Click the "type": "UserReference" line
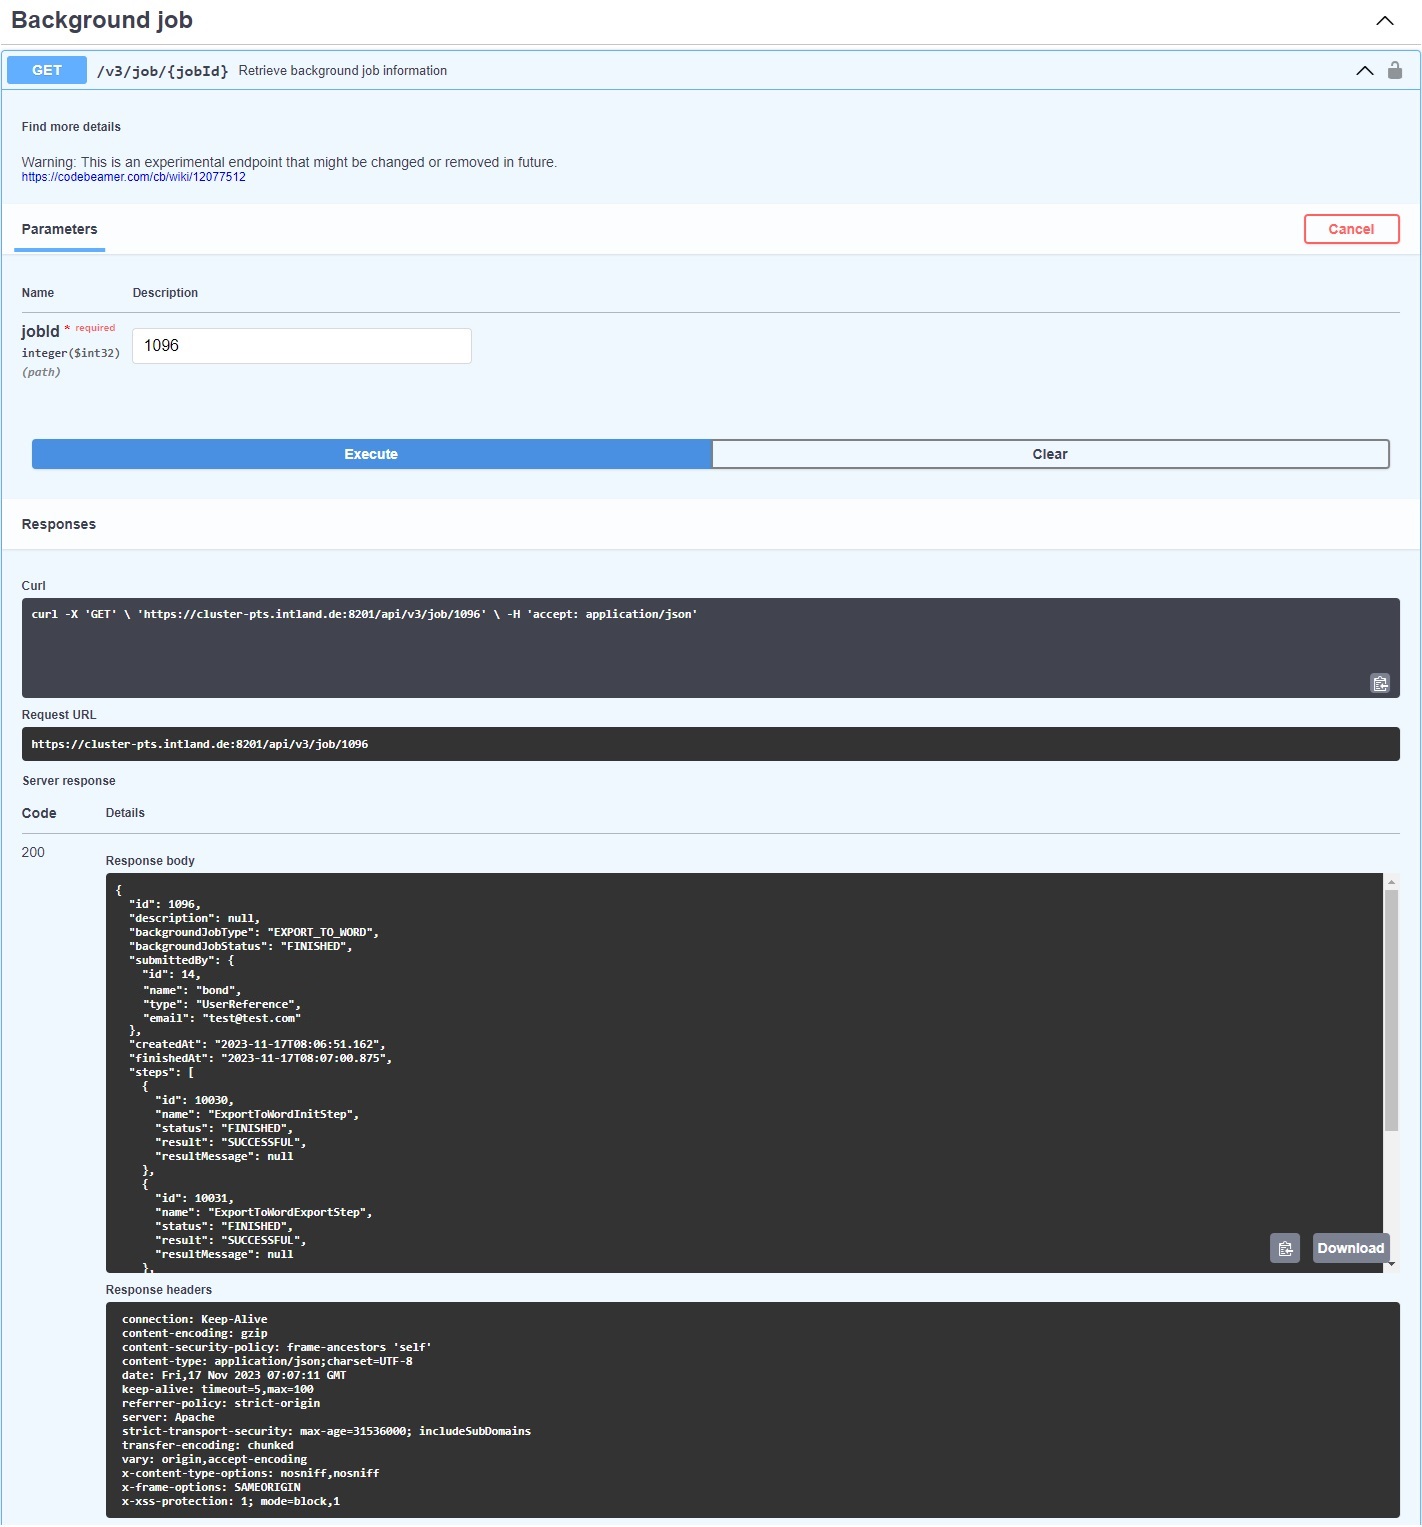 point(222,1004)
